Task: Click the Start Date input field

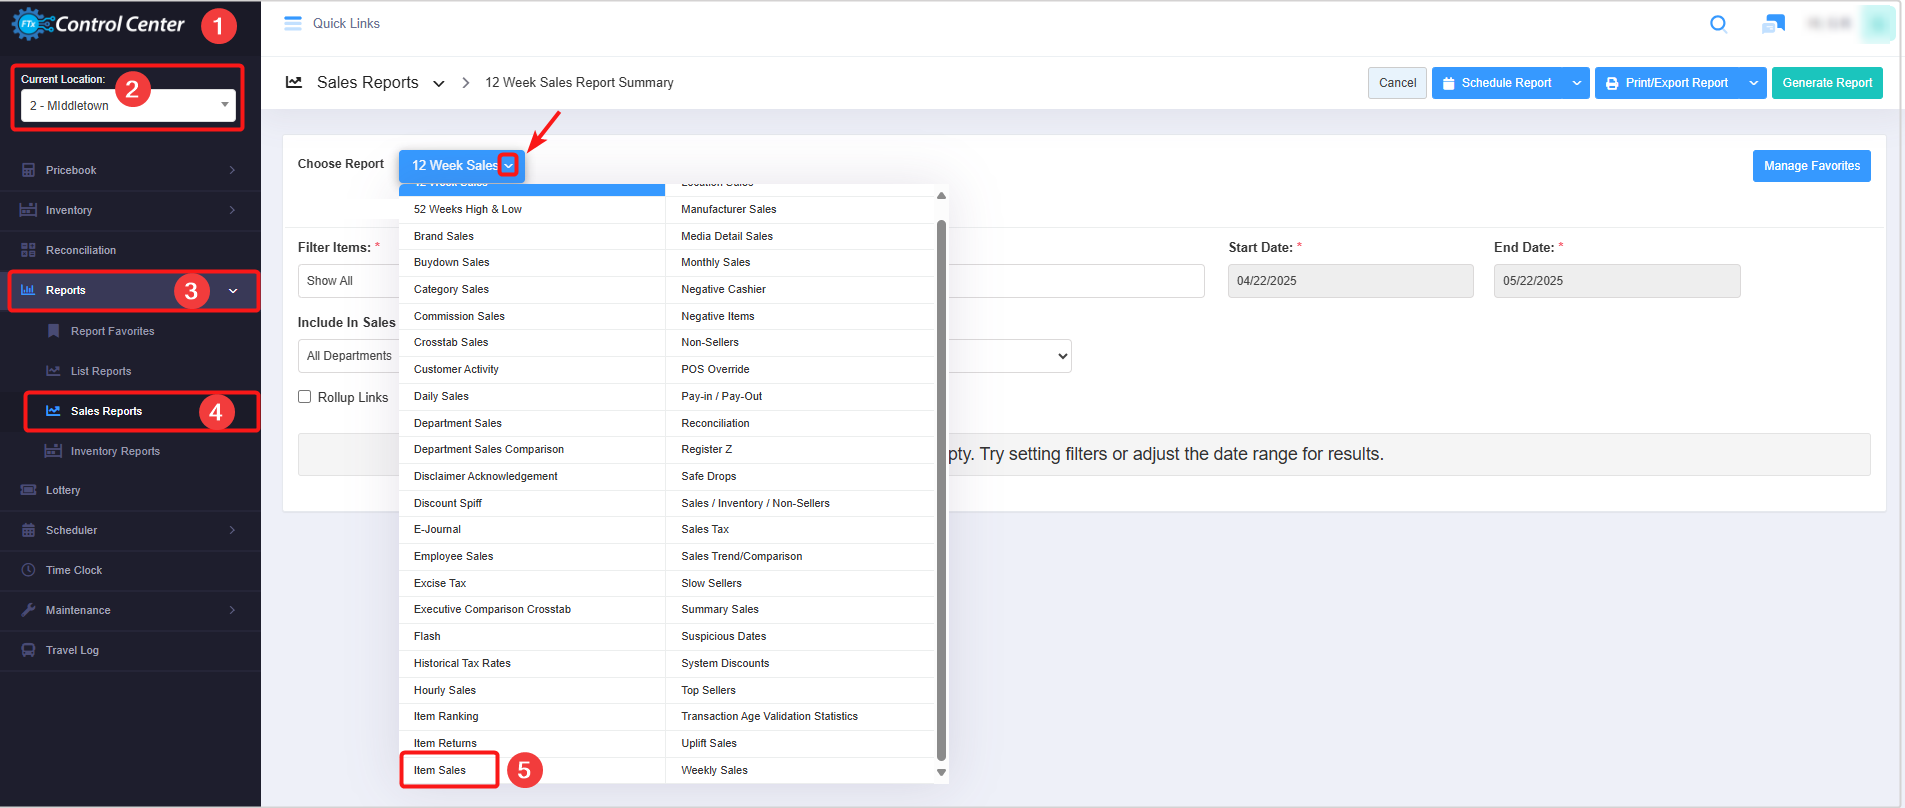Action: click(x=1350, y=281)
